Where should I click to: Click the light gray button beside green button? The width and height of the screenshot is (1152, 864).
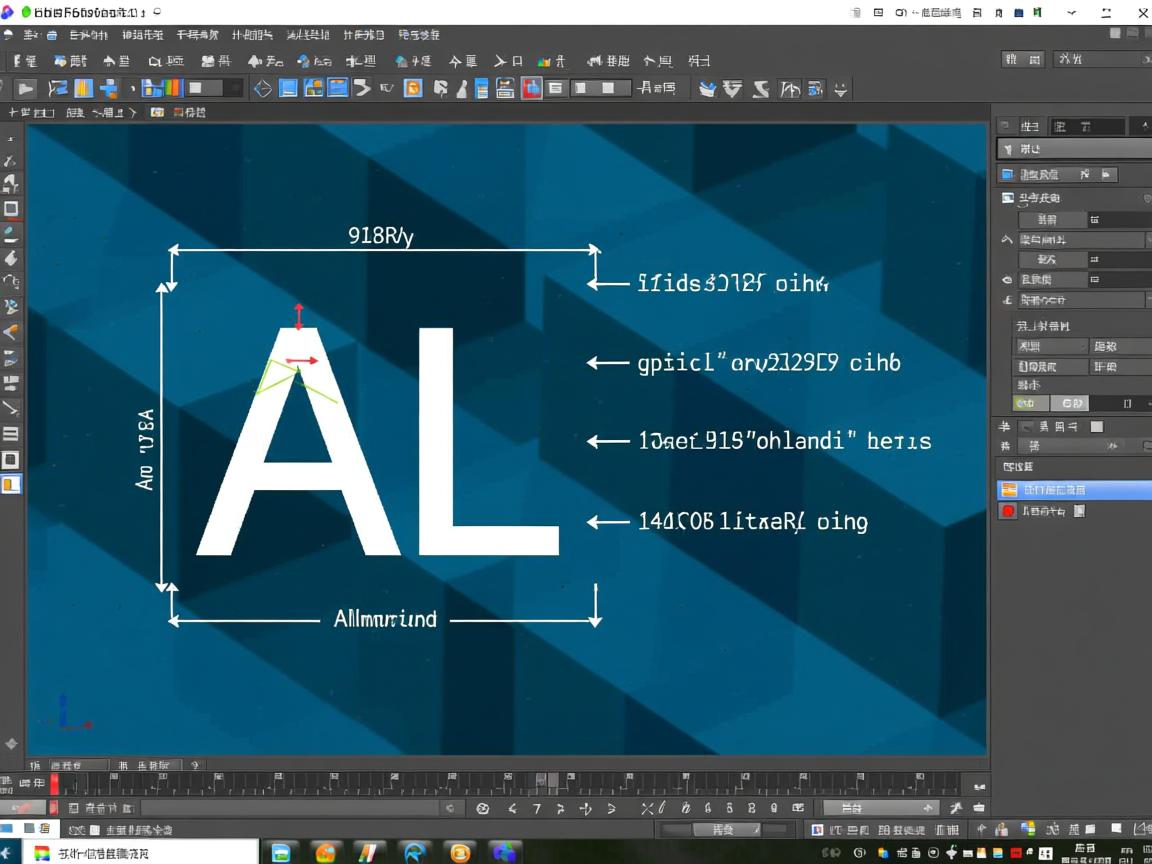[1071, 404]
